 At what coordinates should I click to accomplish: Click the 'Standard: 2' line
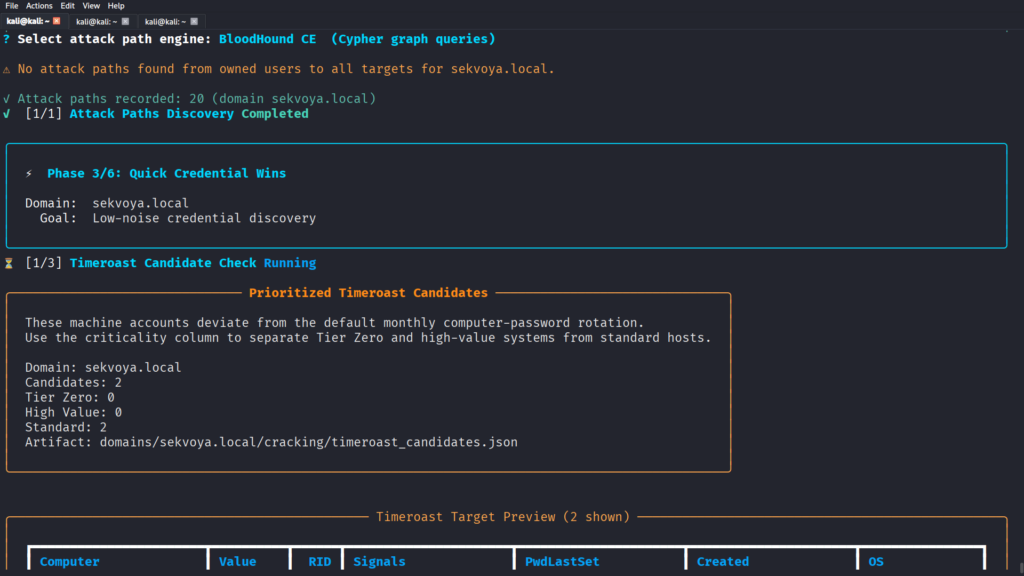(x=66, y=427)
